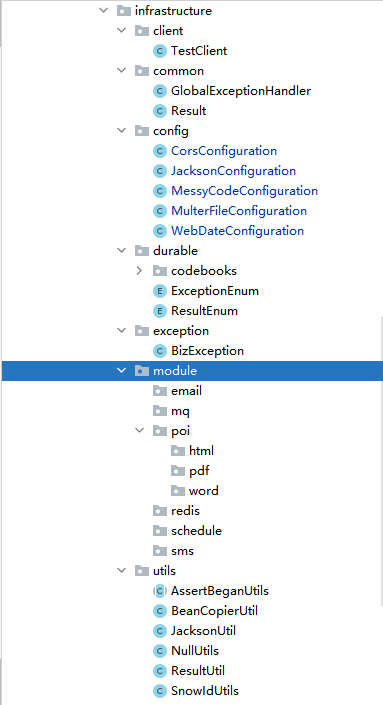The height and width of the screenshot is (705, 383).
Task: Click the email folder icon
Action: point(160,391)
